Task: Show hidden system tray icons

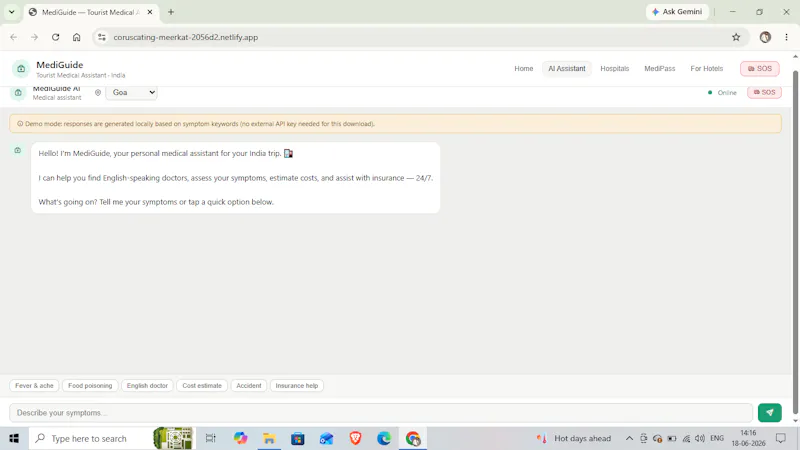Action: point(629,438)
